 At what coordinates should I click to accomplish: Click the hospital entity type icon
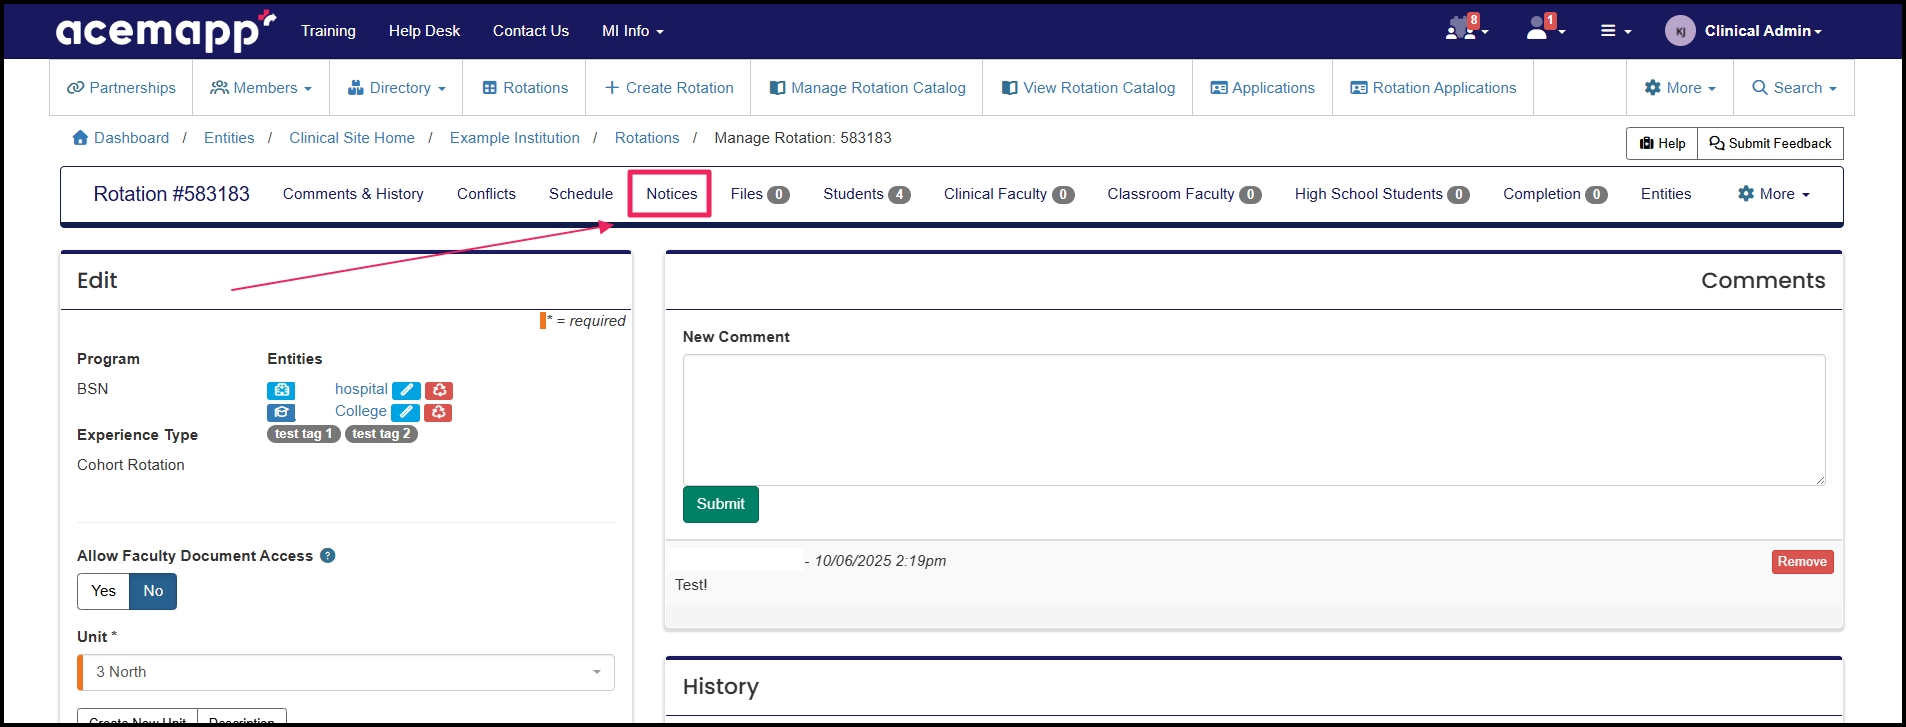(x=281, y=390)
